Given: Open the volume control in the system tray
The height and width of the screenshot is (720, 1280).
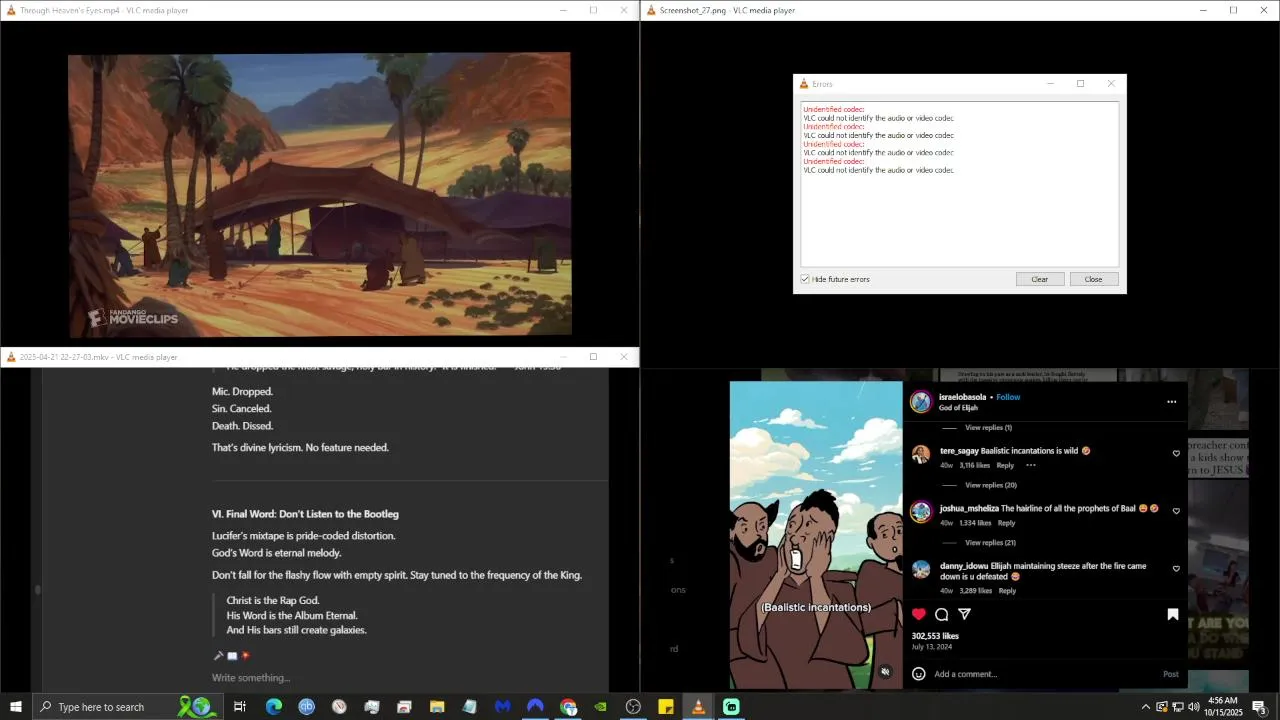Looking at the screenshot, I should [x=1193, y=707].
